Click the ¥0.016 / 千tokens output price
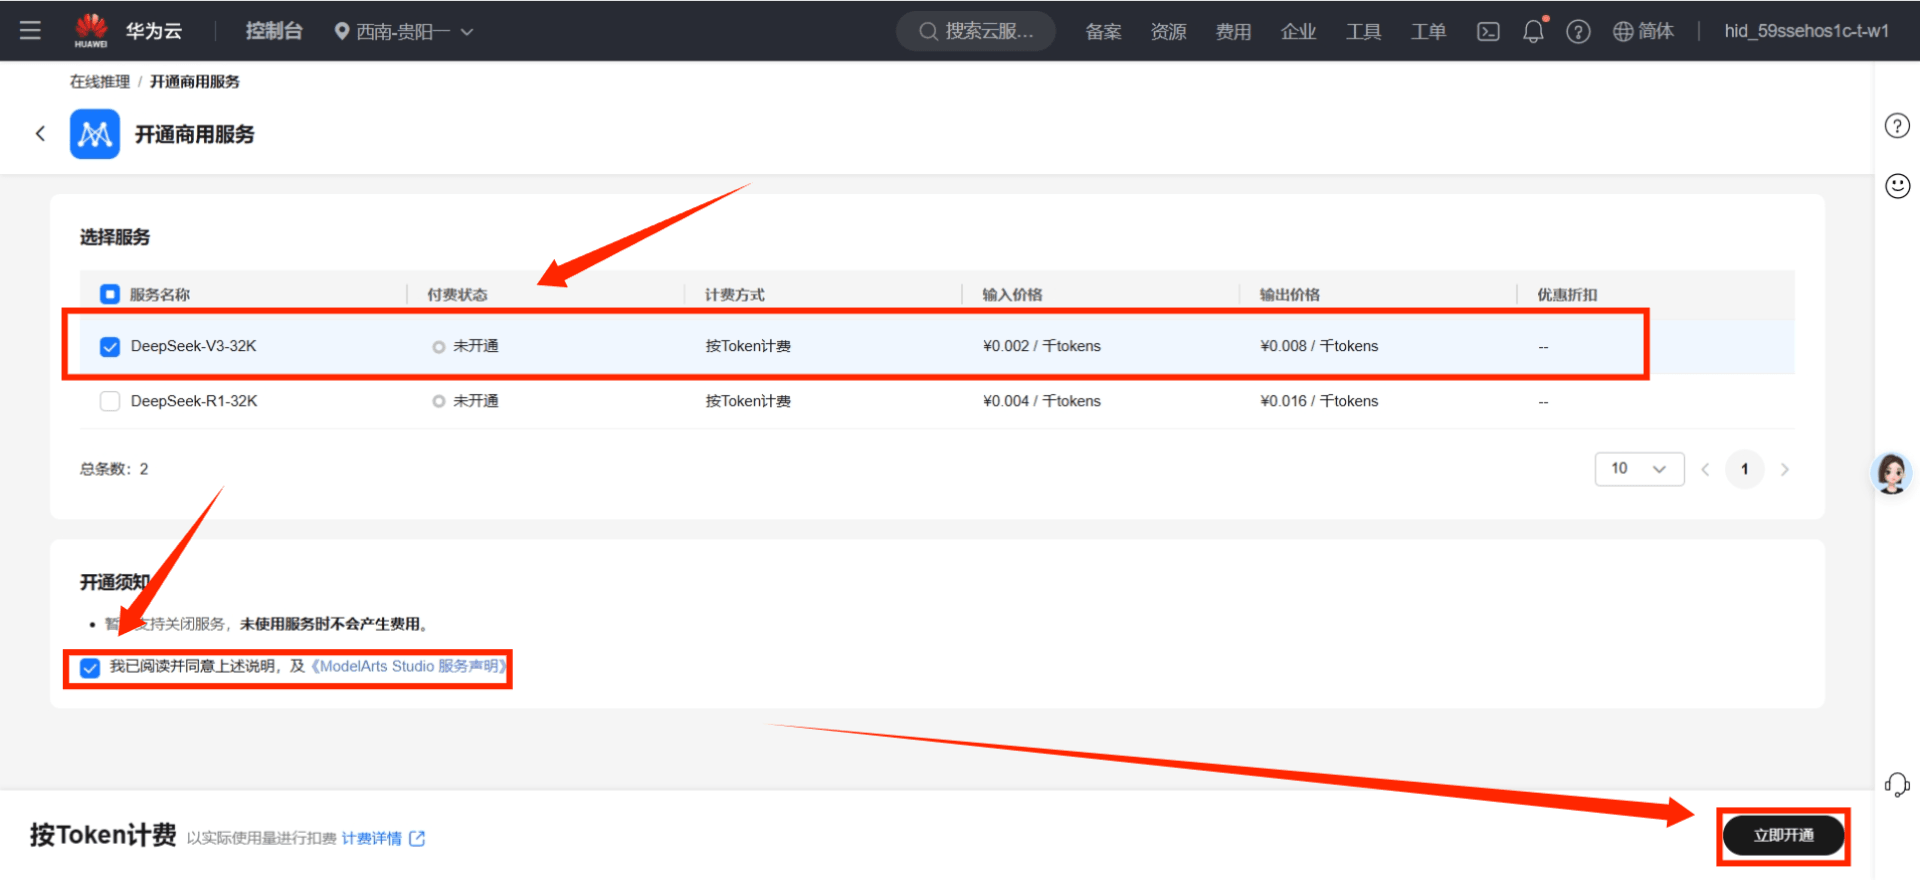Screen dimensions: 1920x880 pos(1319,401)
